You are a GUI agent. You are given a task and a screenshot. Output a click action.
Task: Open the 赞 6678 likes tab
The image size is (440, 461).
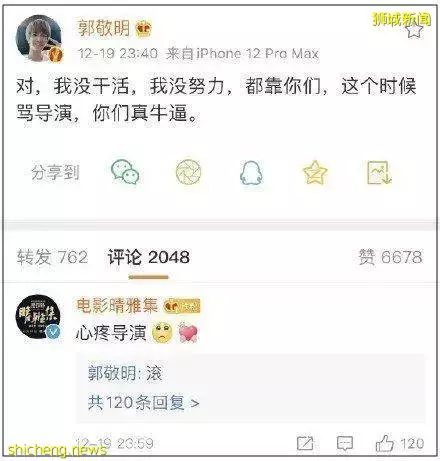[x=390, y=257]
